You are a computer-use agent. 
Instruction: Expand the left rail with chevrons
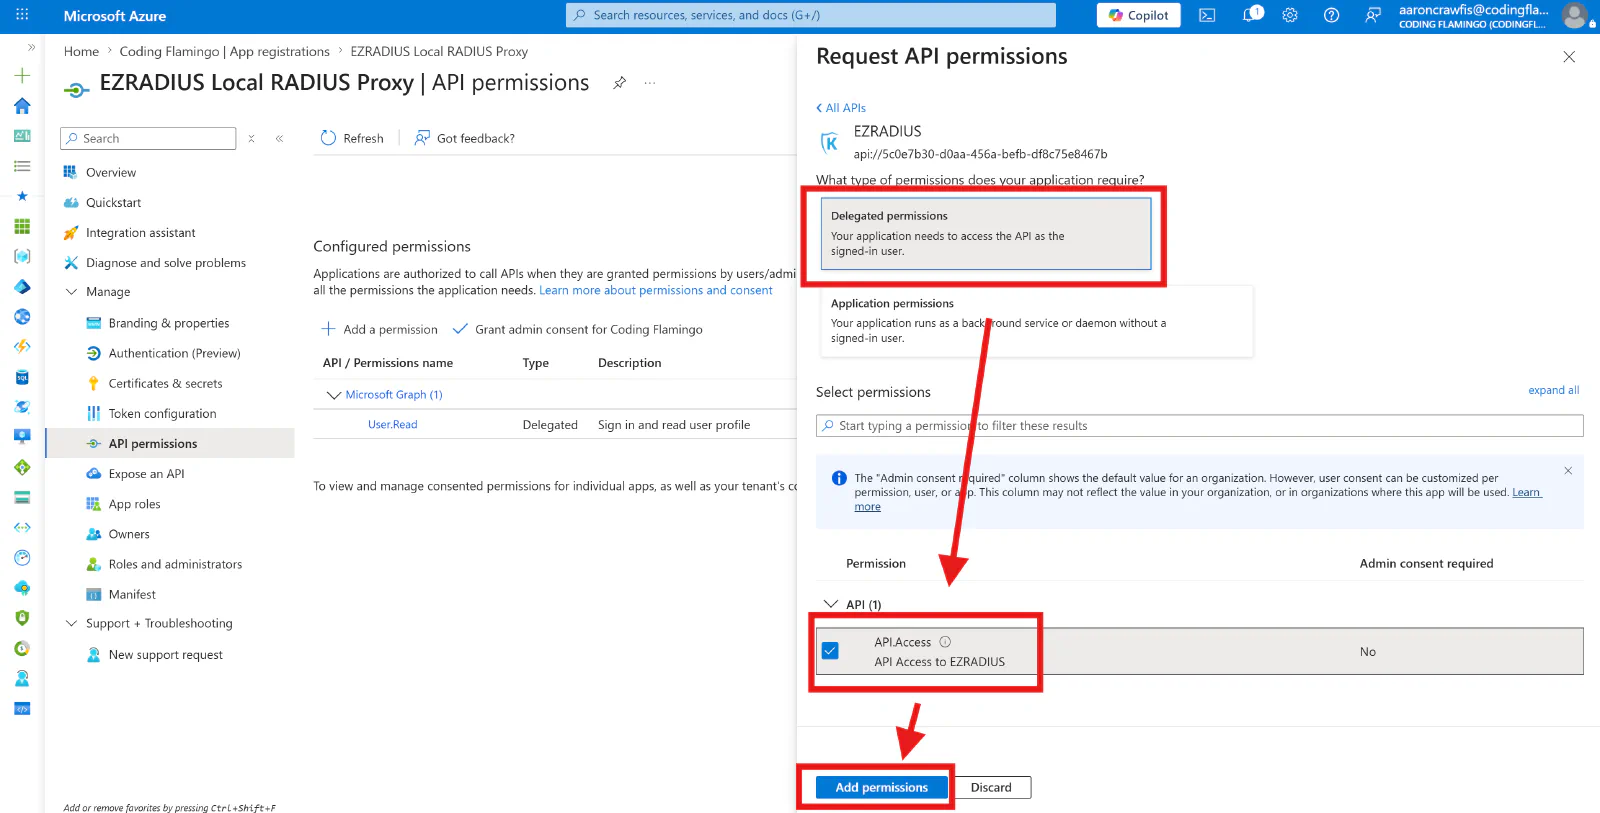(31, 47)
